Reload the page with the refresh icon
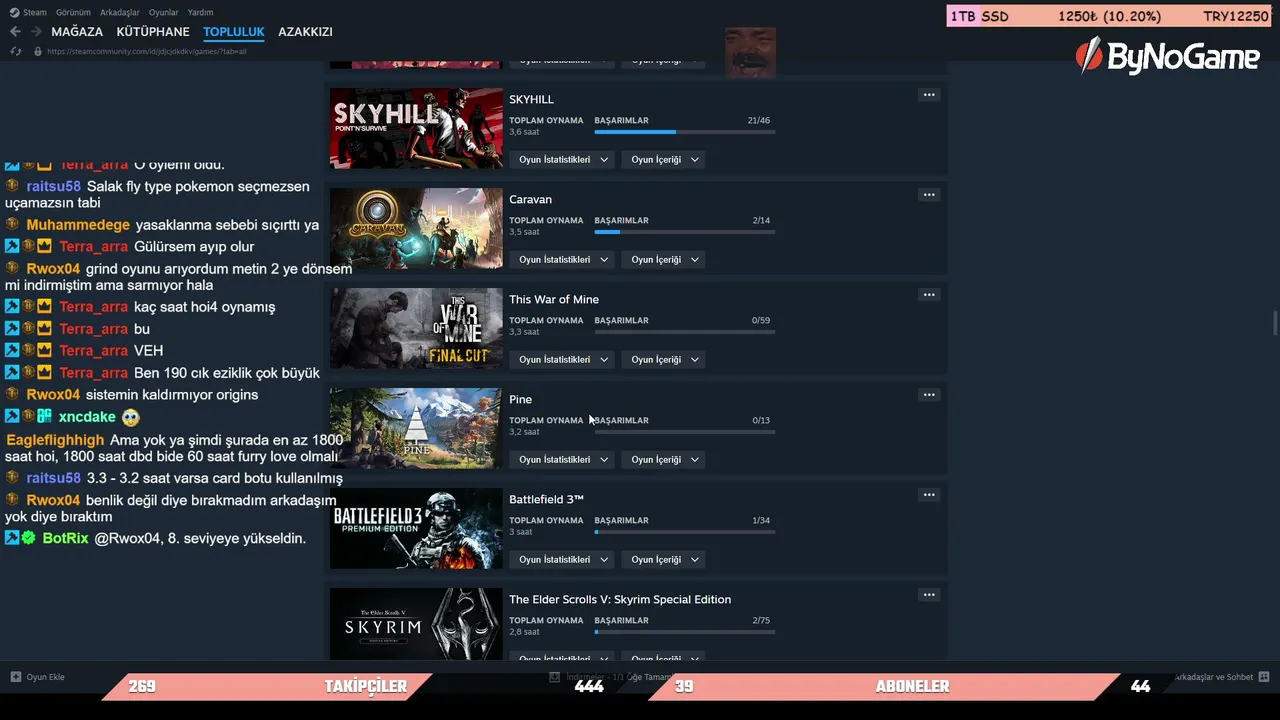1280x720 pixels. (x=16, y=51)
